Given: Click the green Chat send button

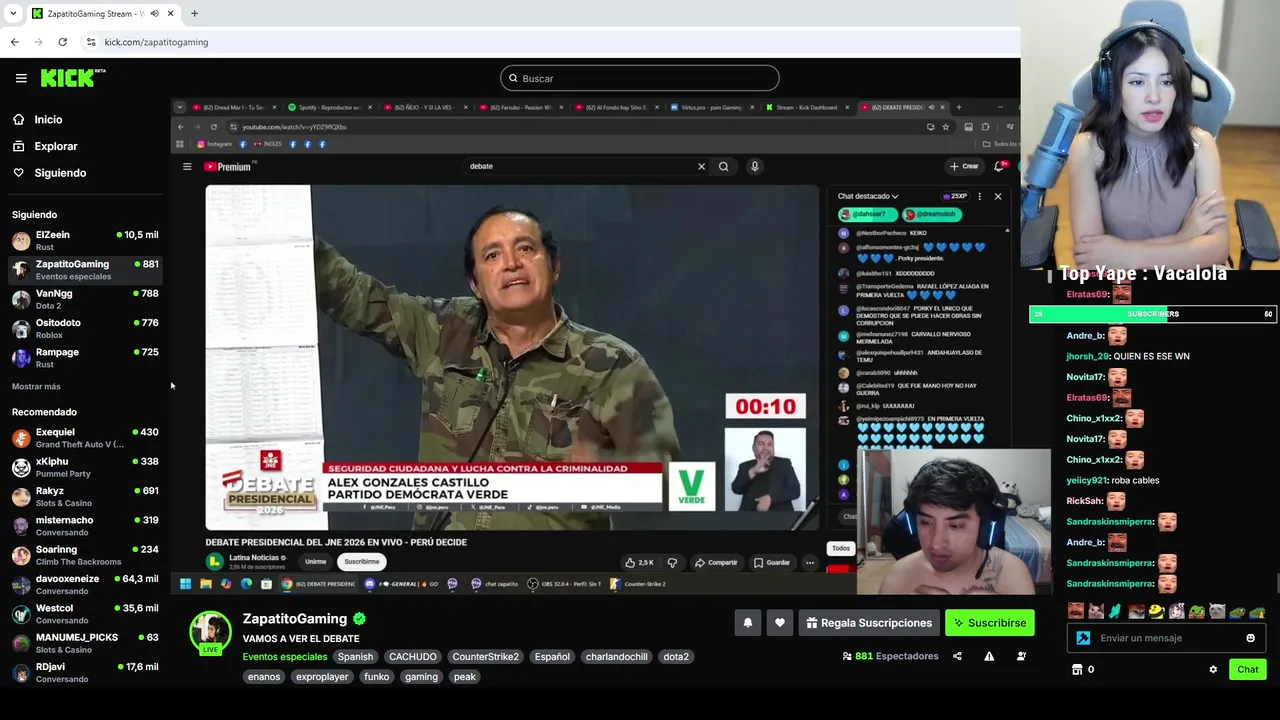Looking at the screenshot, I should click(1248, 670).
